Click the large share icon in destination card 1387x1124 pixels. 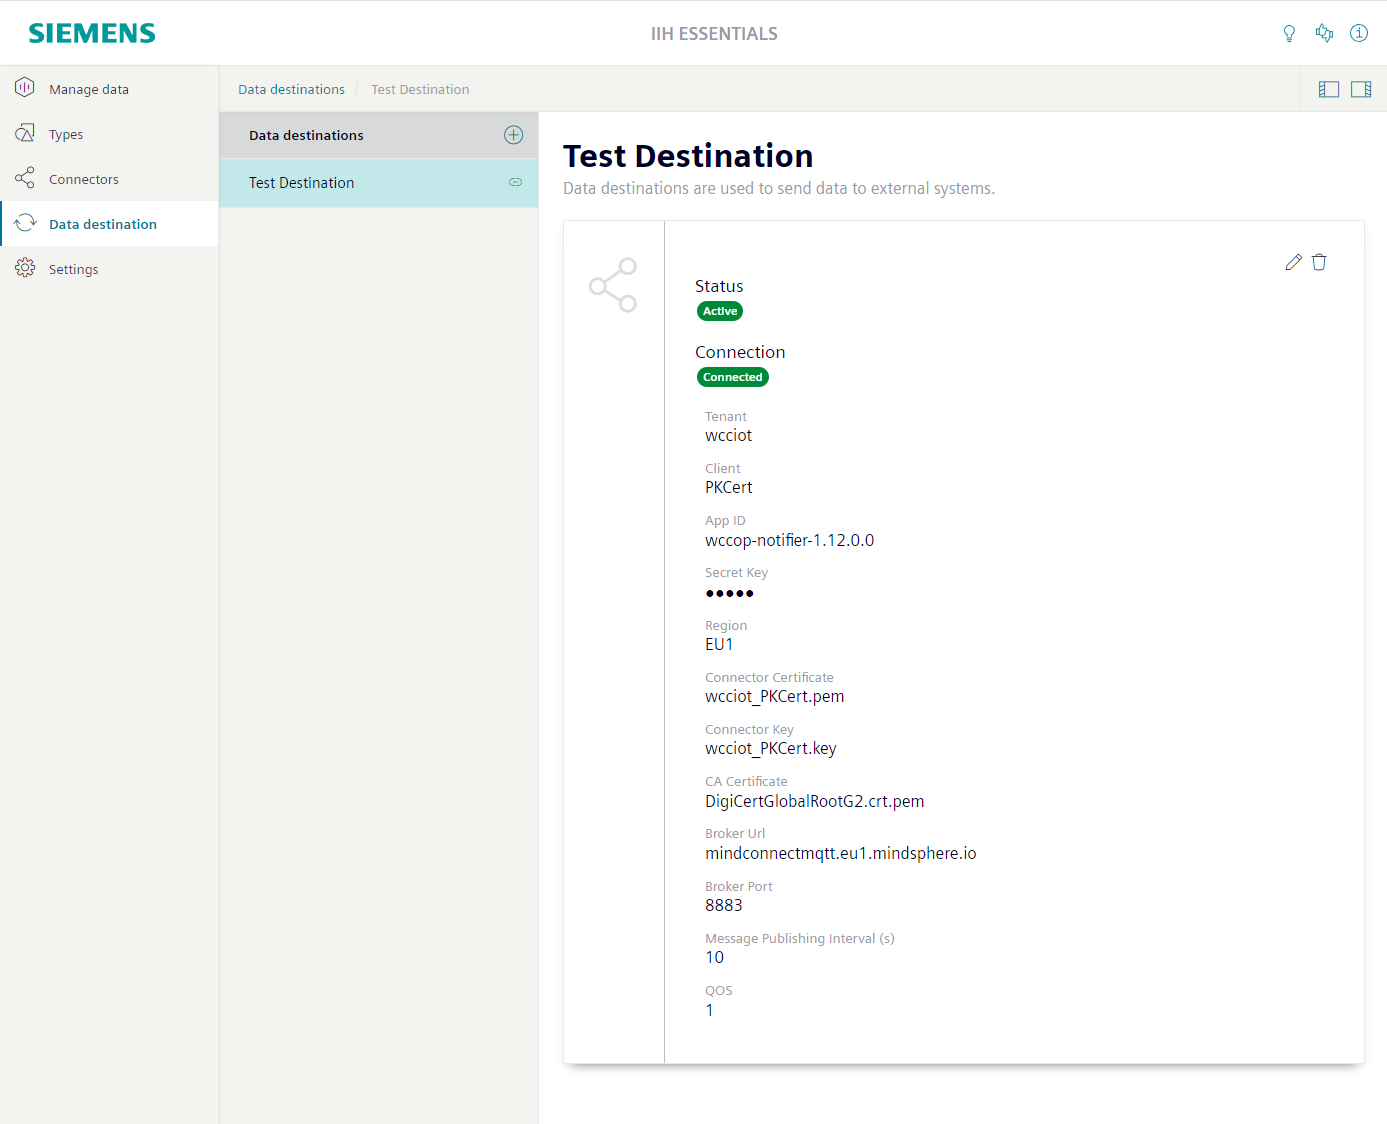pyautogui.click(x=613, y=285)
